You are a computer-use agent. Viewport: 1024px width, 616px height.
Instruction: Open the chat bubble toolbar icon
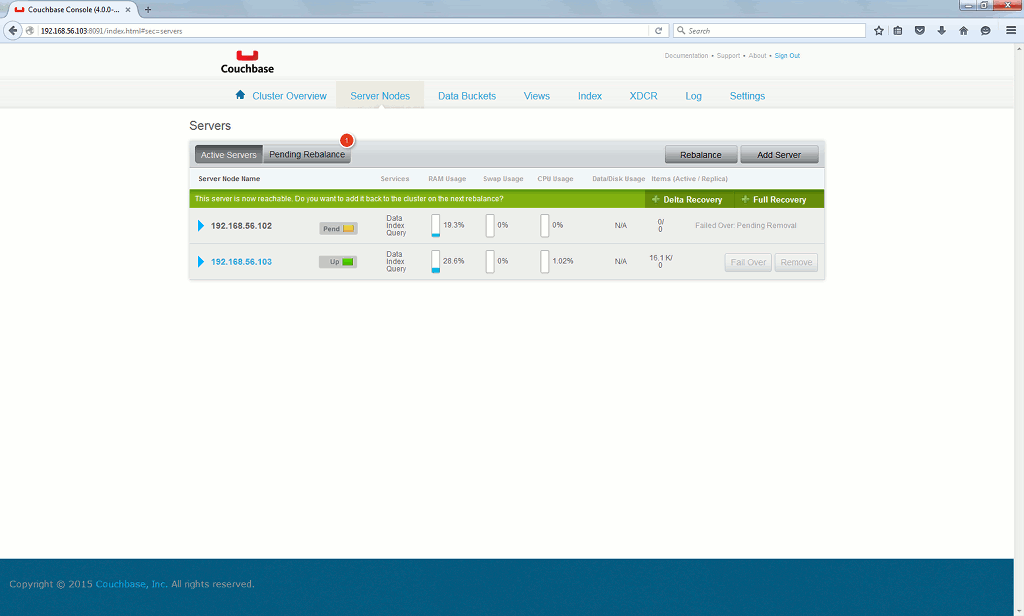coord(985,31)
